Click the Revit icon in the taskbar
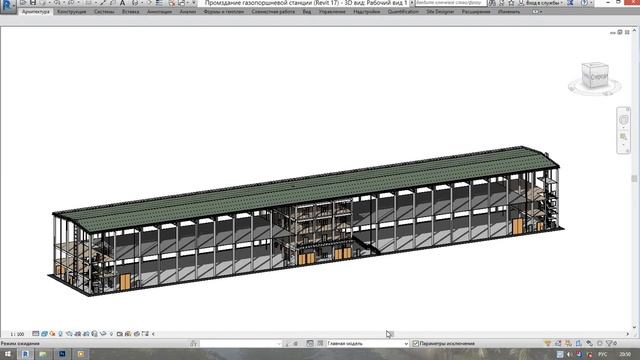The height and width of the screenshot is (360, 640). coord(25,354)
